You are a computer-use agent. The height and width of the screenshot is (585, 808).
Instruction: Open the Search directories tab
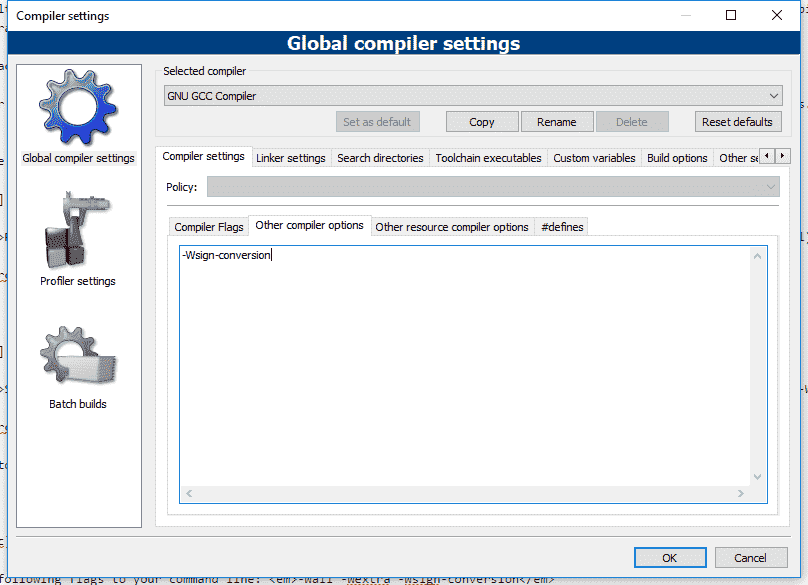tap(380, 158)
